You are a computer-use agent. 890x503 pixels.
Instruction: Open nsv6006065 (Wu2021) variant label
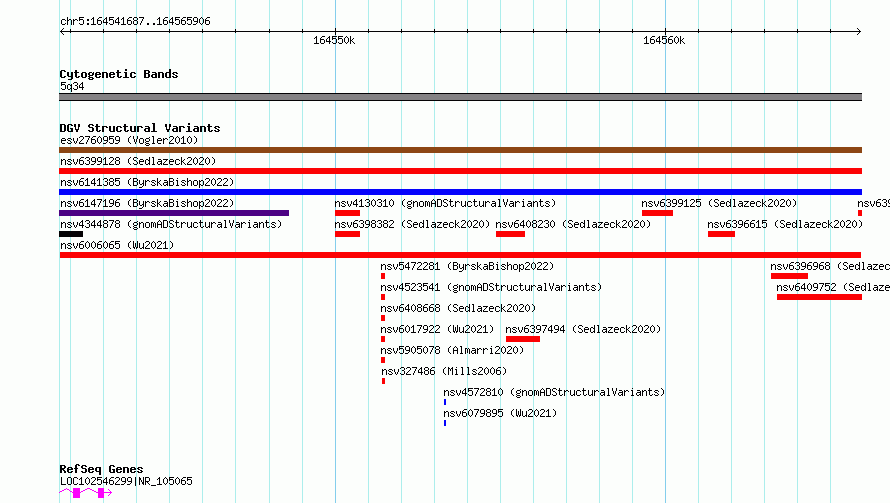pos(117,245)
